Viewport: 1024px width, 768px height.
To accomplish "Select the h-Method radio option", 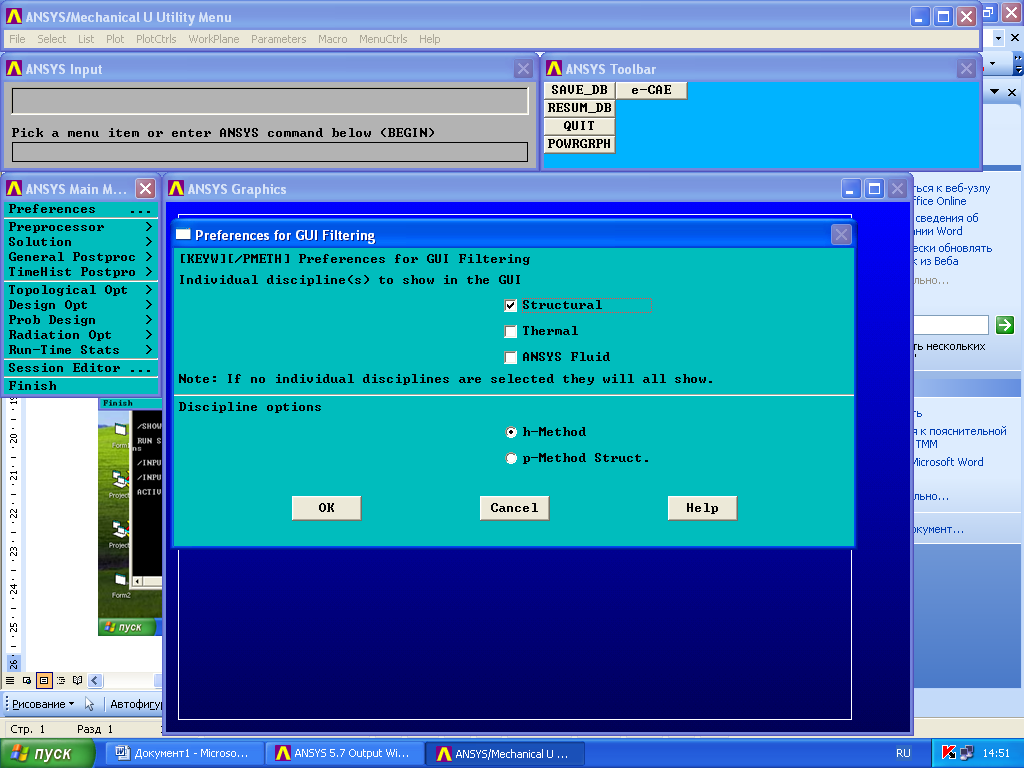I will [x=511, y=432].
